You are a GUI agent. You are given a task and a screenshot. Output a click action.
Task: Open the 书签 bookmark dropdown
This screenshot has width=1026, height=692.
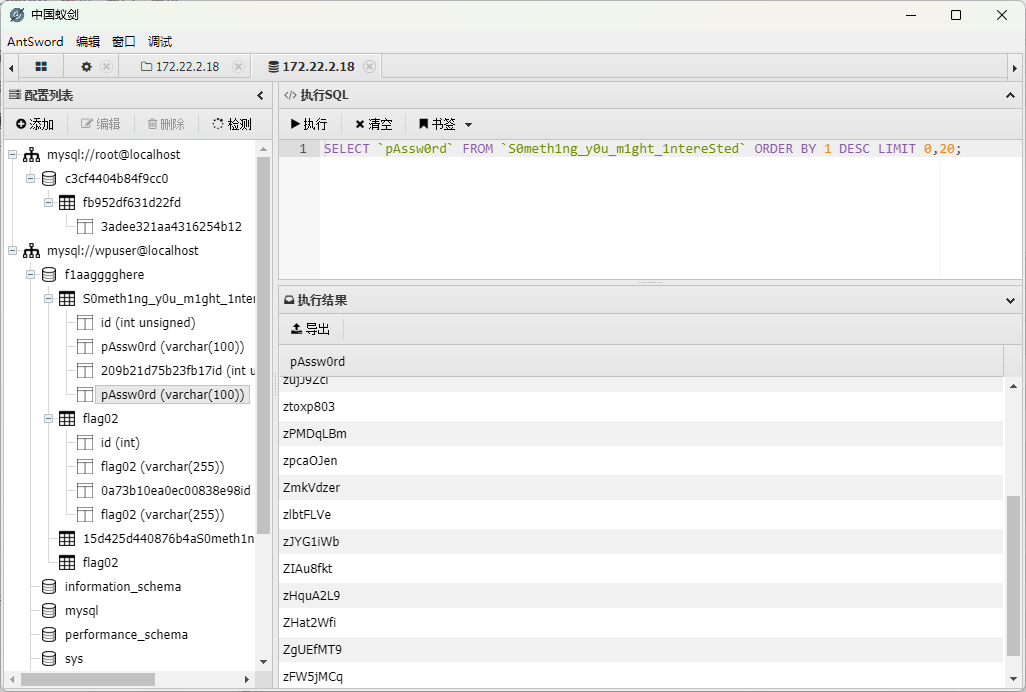pos(445,124)
